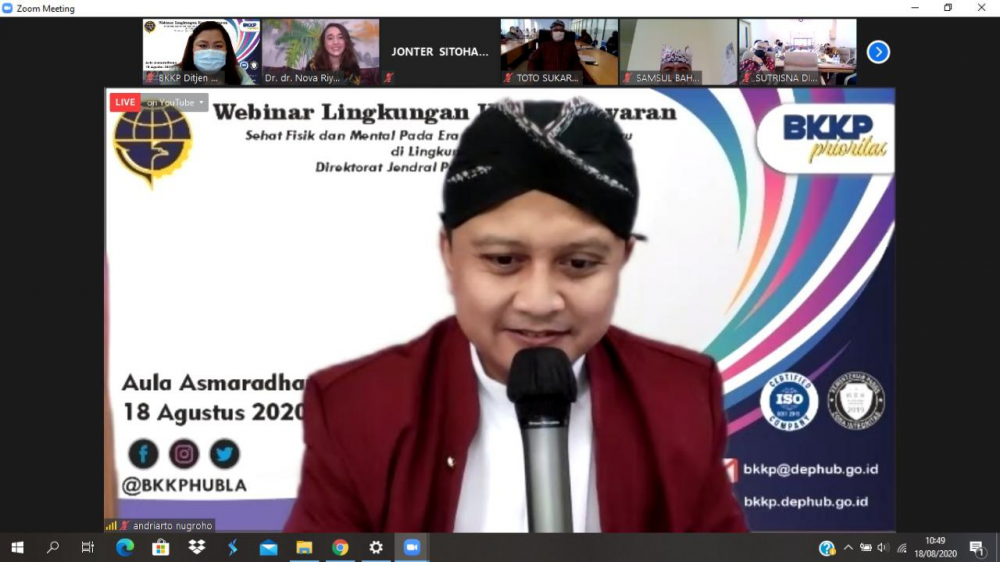The height and width of the screenshot is (562, 1000).
Task: Open the blue lightning app on taskbar
Action: pyautogui.click(x=233, y=547)
